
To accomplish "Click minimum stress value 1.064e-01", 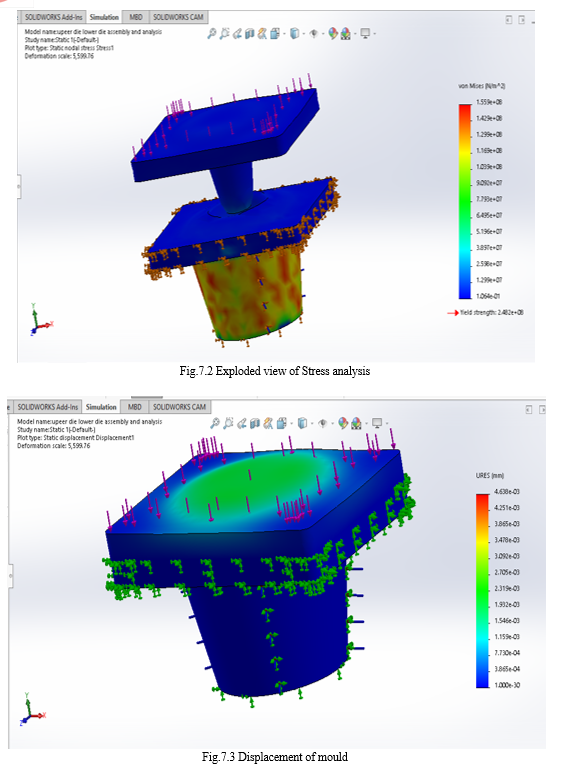I will click(489, 296).
